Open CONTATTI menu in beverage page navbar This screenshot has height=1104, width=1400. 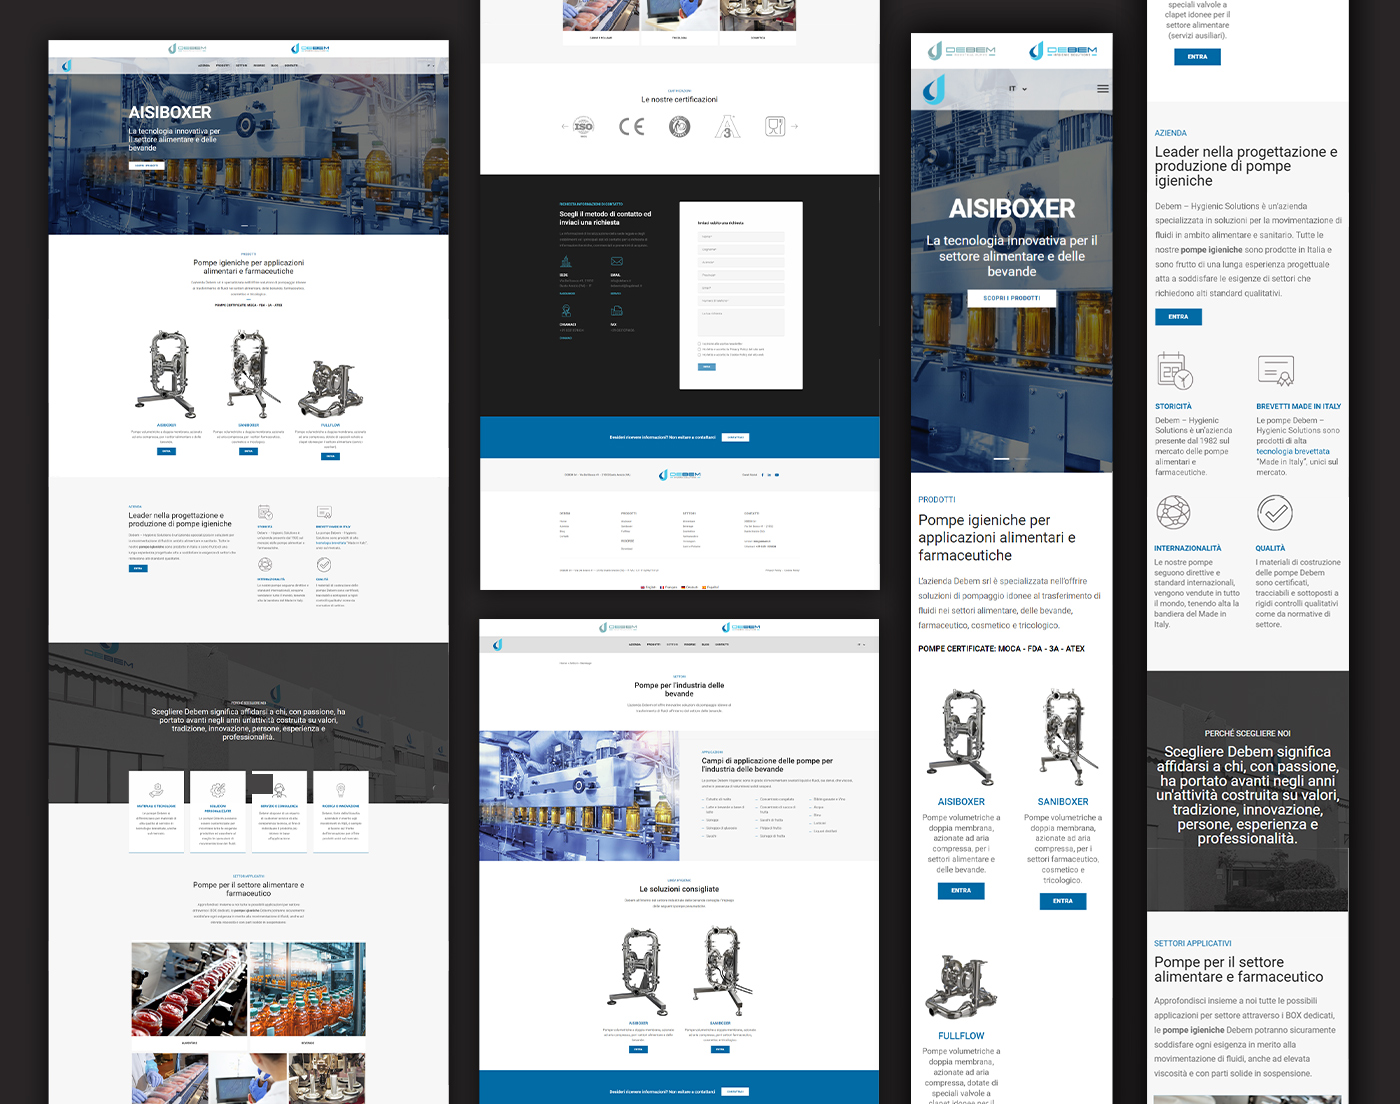click(722, 644)
